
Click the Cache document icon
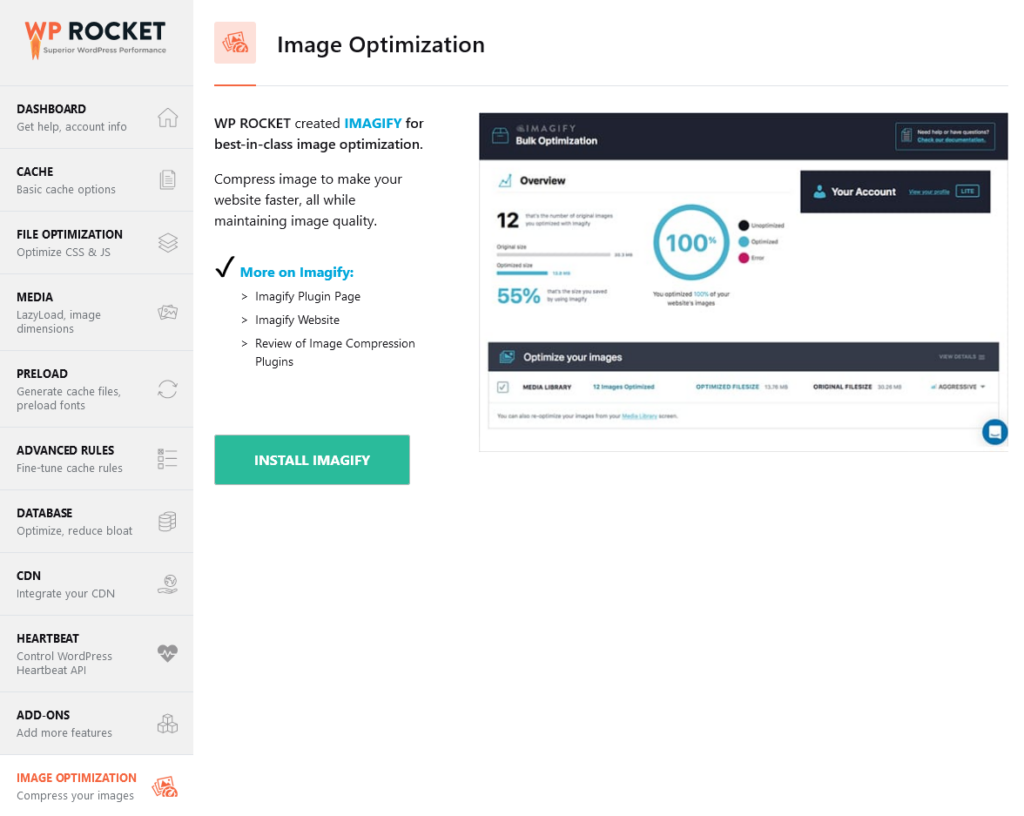pyautogui.click(x=168, y=180)
